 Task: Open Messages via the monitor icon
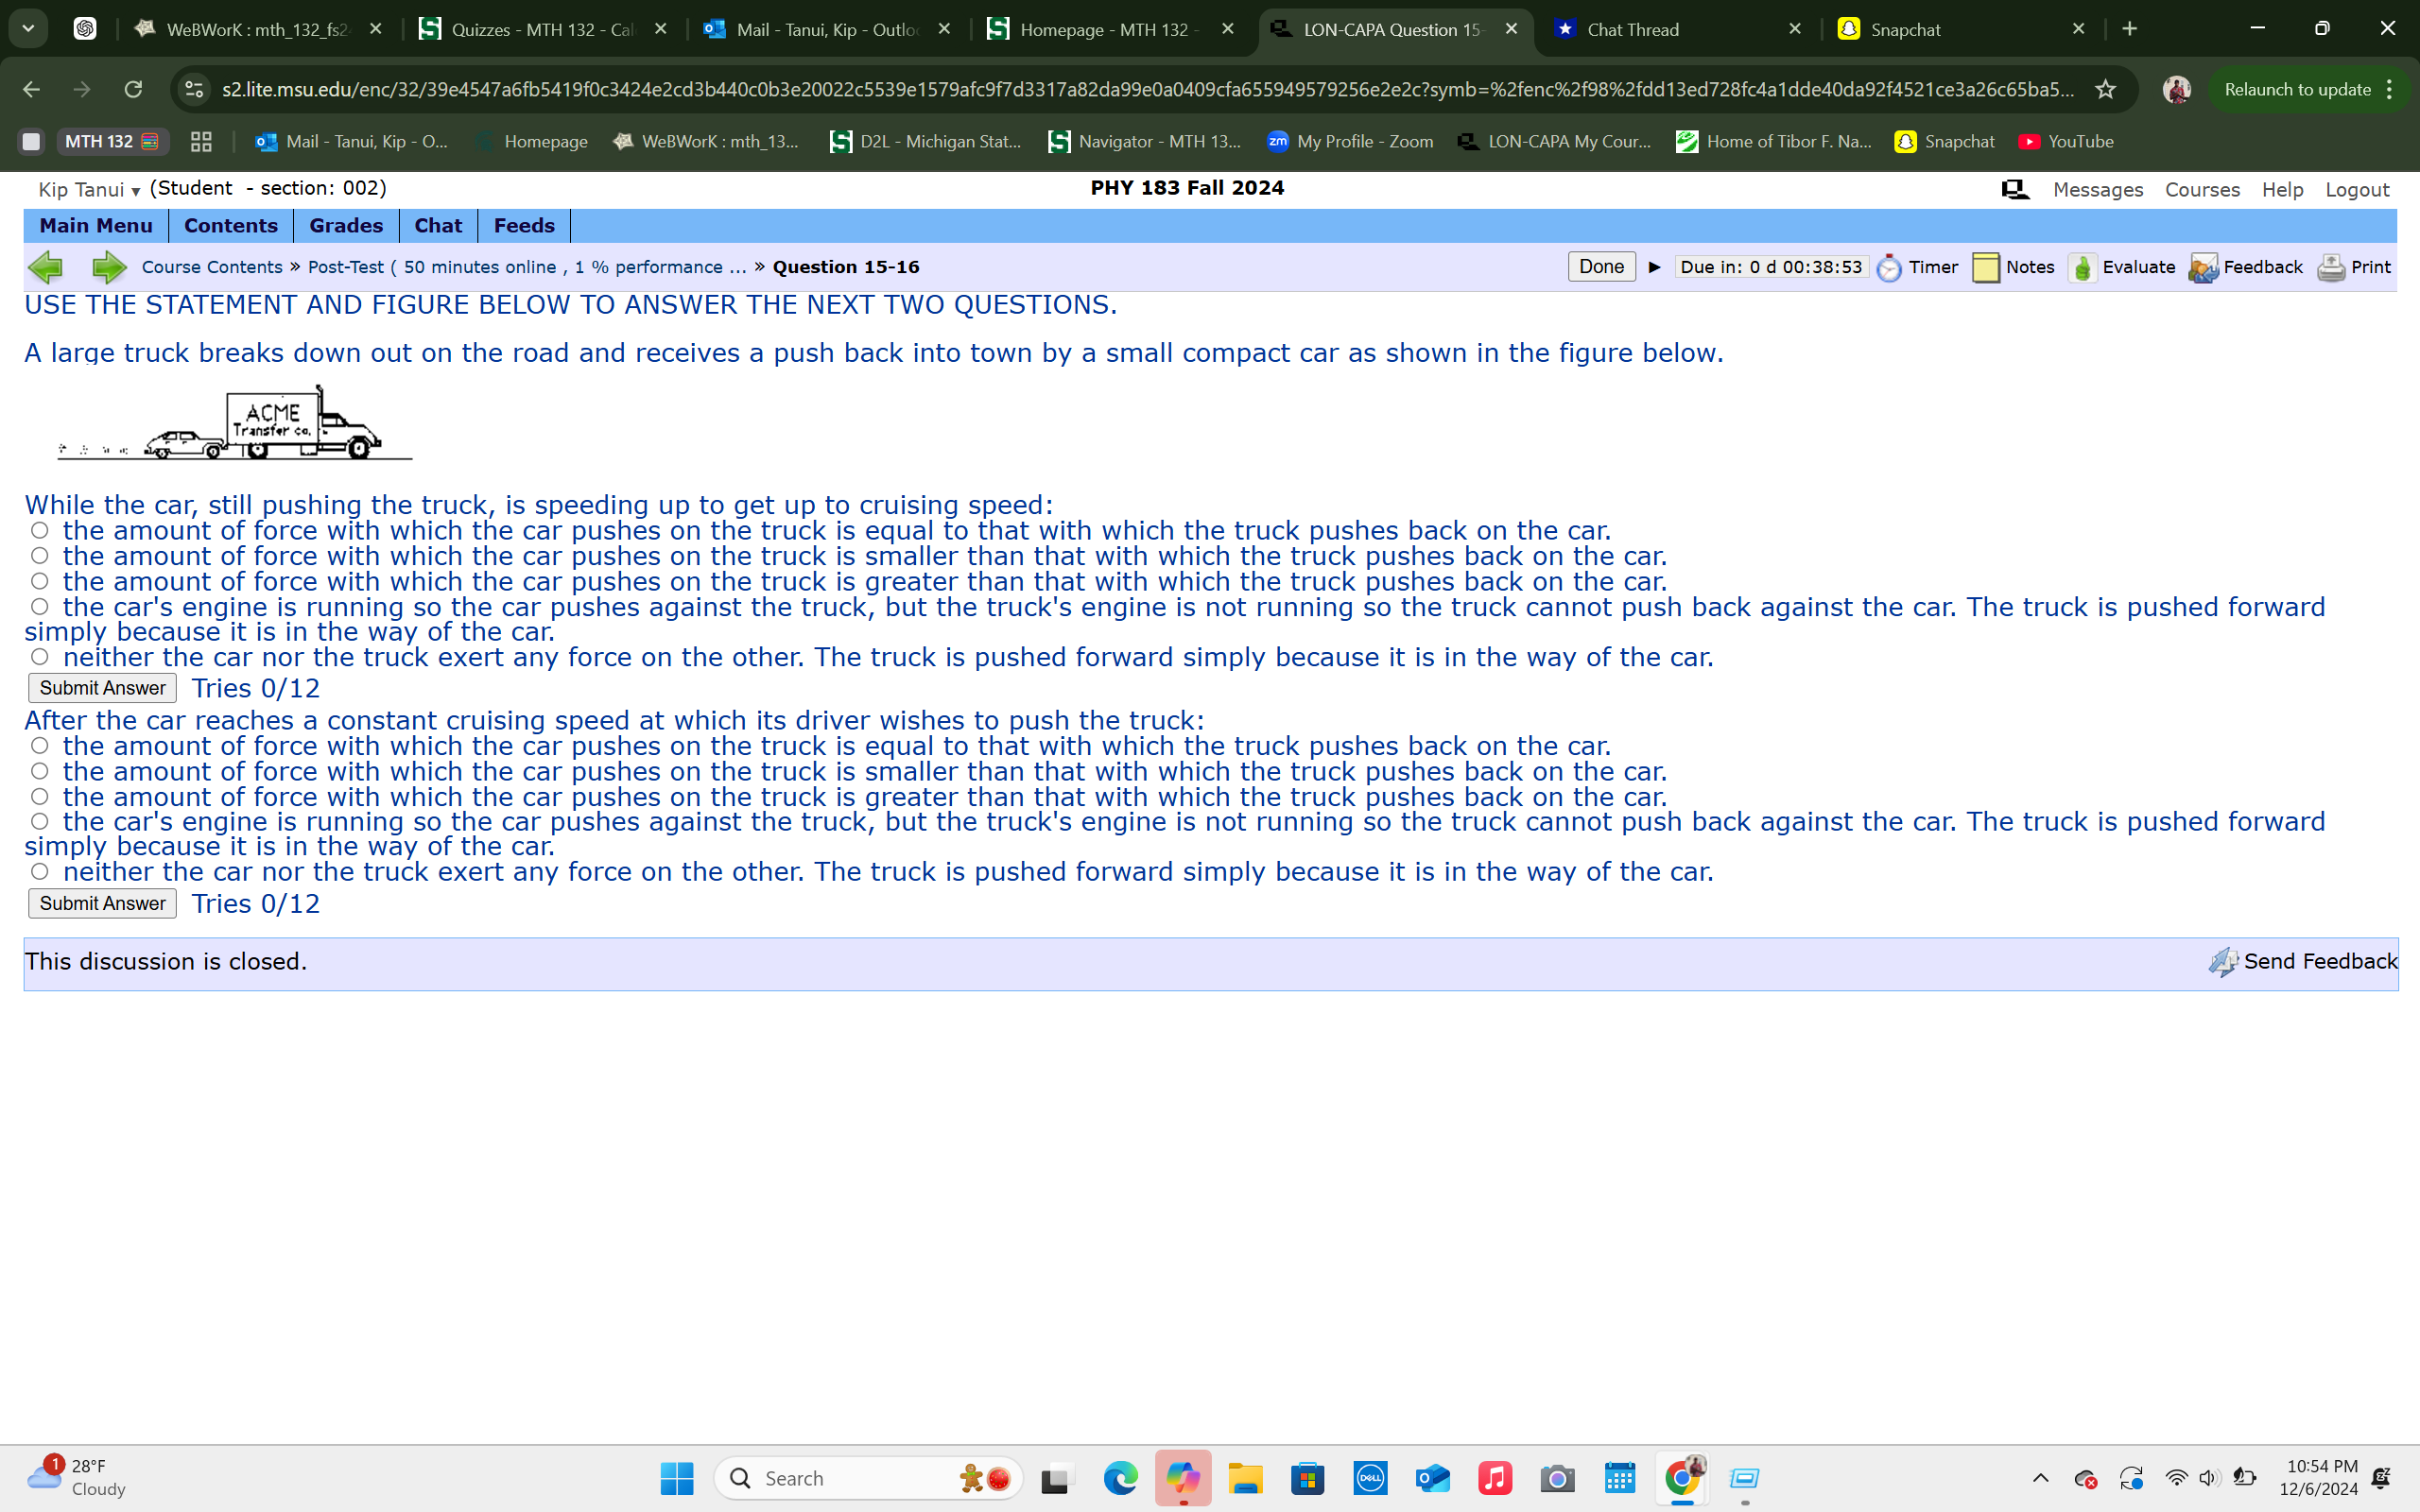[2015, 189]
